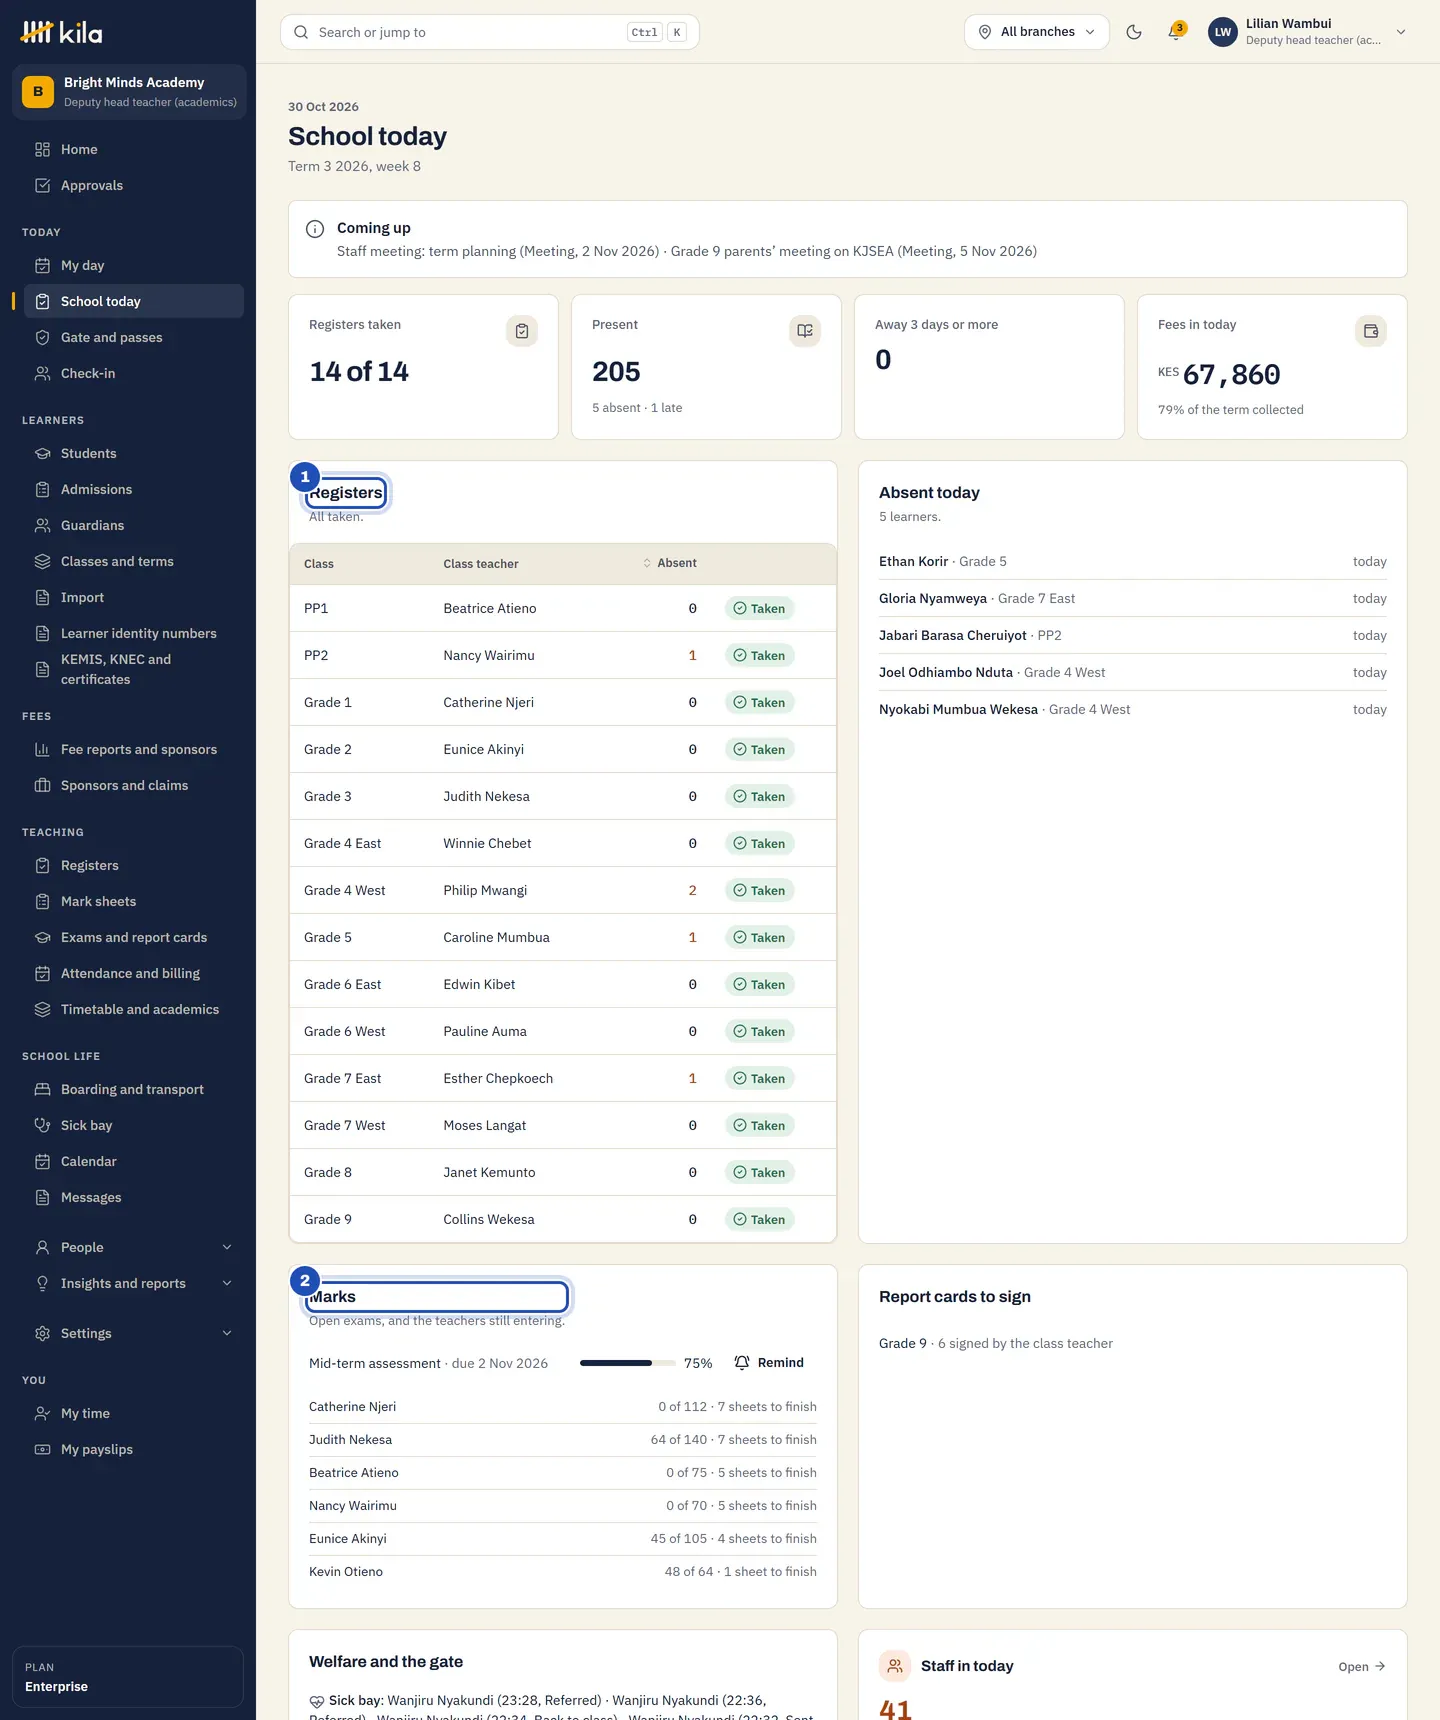
Task: Open the Grade 4 West register row
Action: click(x=563, y=891)
